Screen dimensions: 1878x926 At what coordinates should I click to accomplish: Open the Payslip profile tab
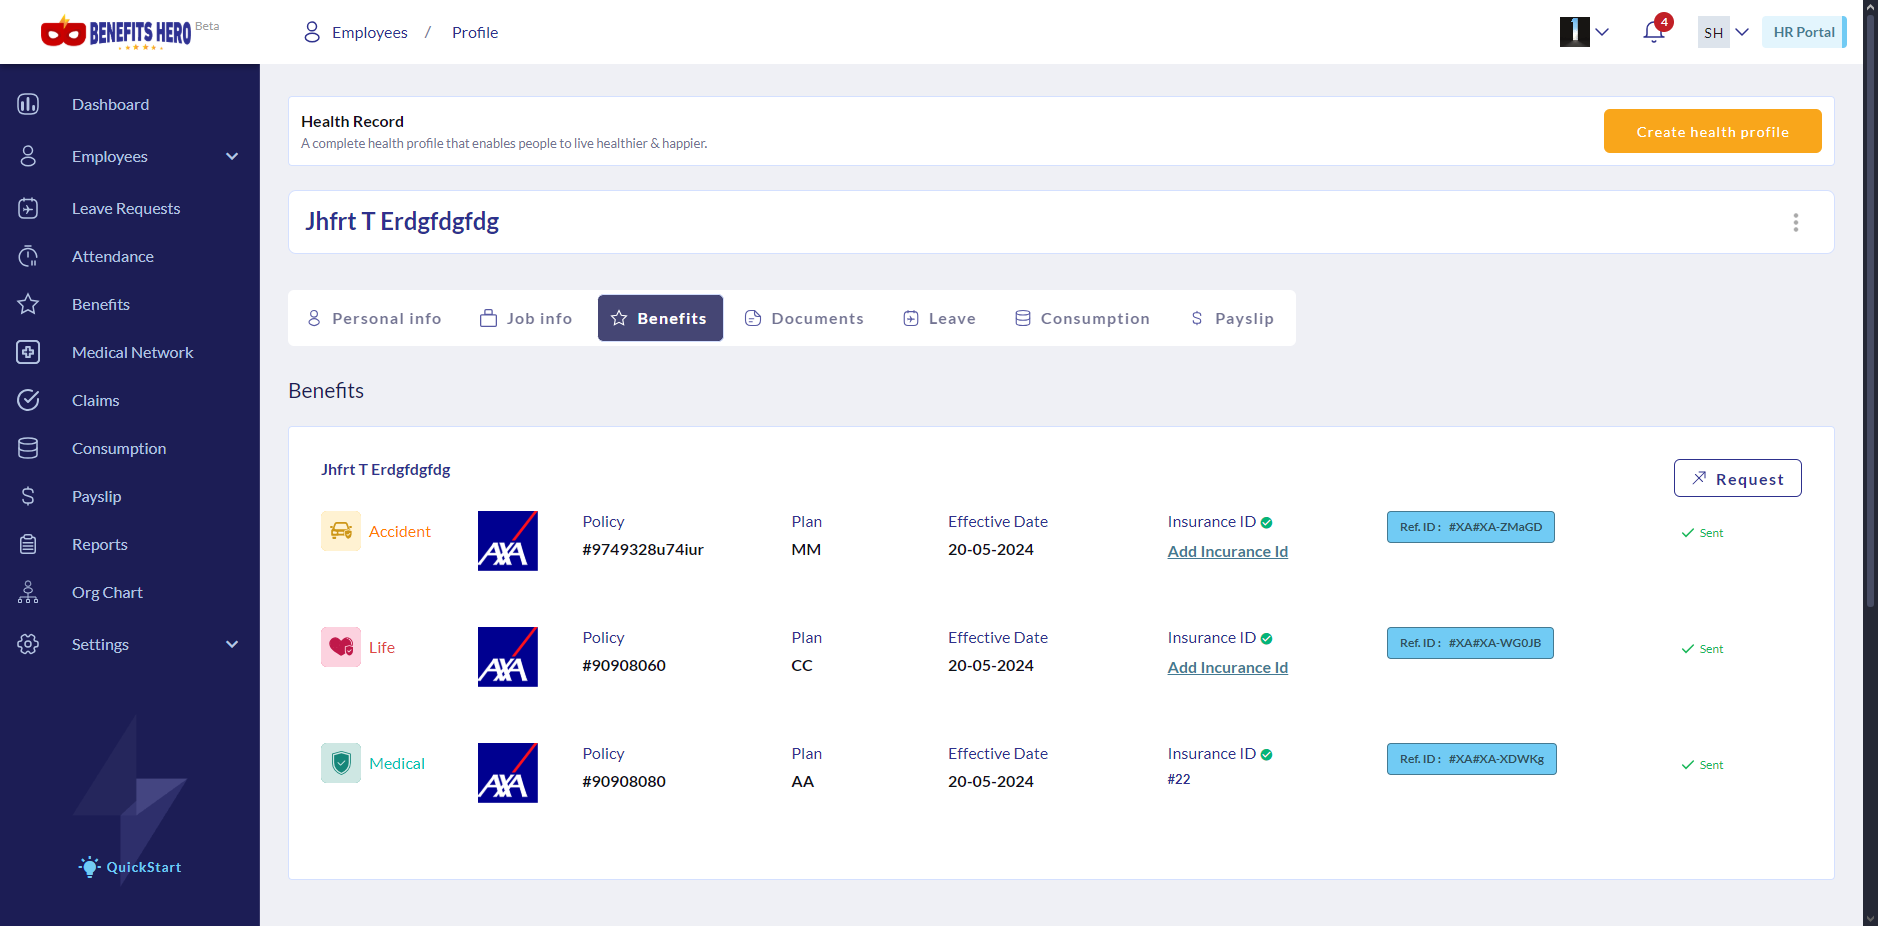coord(1232,318)
